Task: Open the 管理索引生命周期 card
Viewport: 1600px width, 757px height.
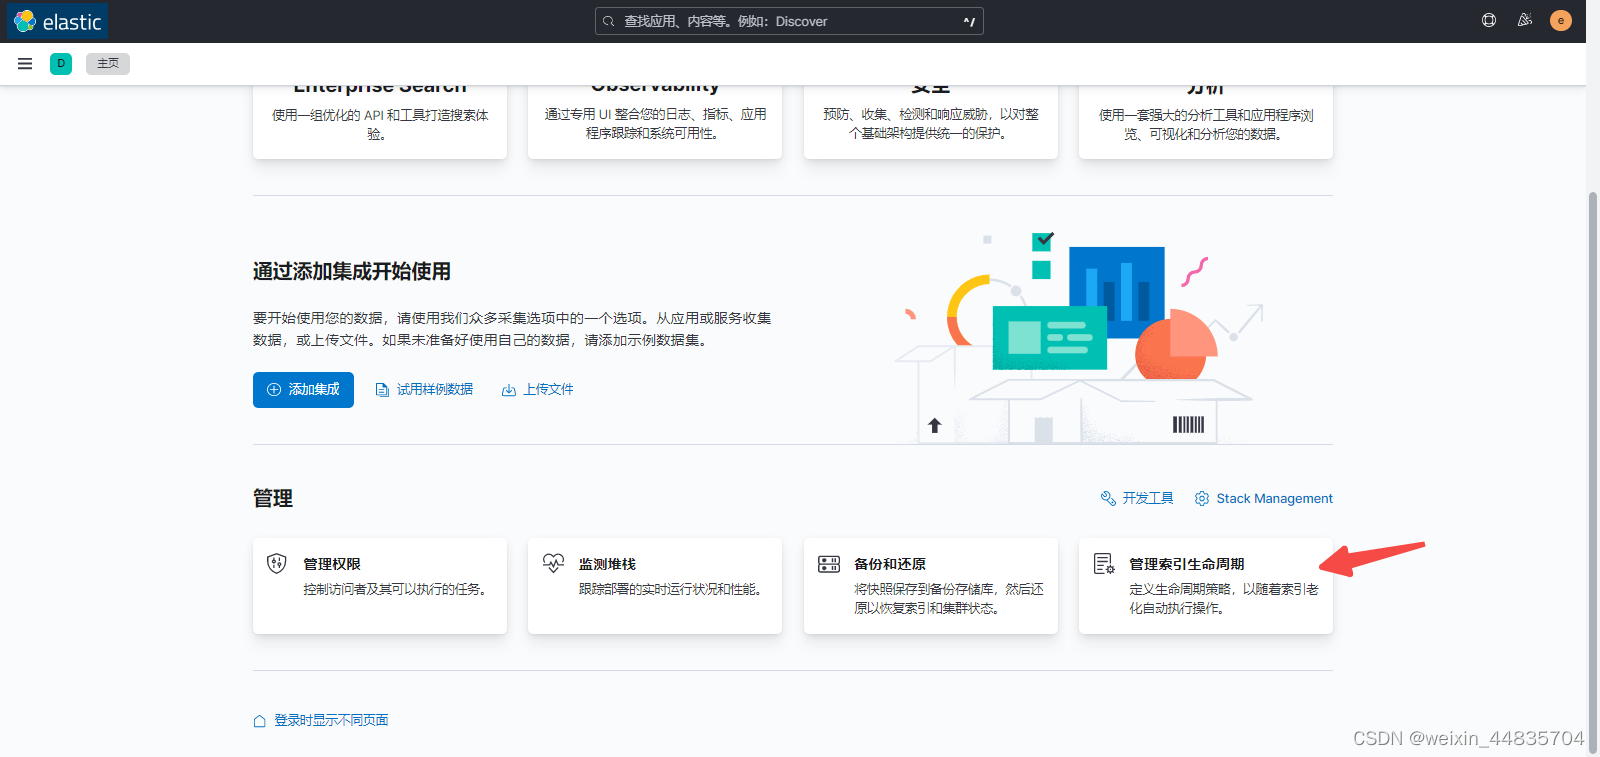Action: point(1206,586)
